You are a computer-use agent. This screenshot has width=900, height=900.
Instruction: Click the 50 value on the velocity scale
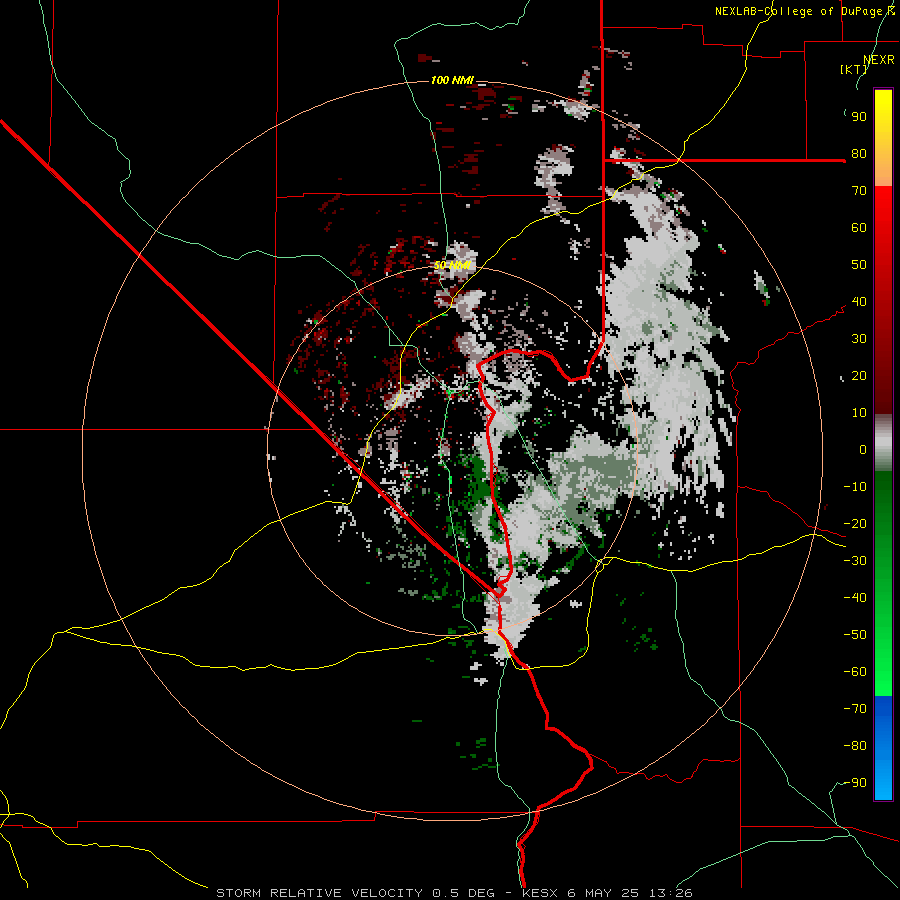[859, 265]
